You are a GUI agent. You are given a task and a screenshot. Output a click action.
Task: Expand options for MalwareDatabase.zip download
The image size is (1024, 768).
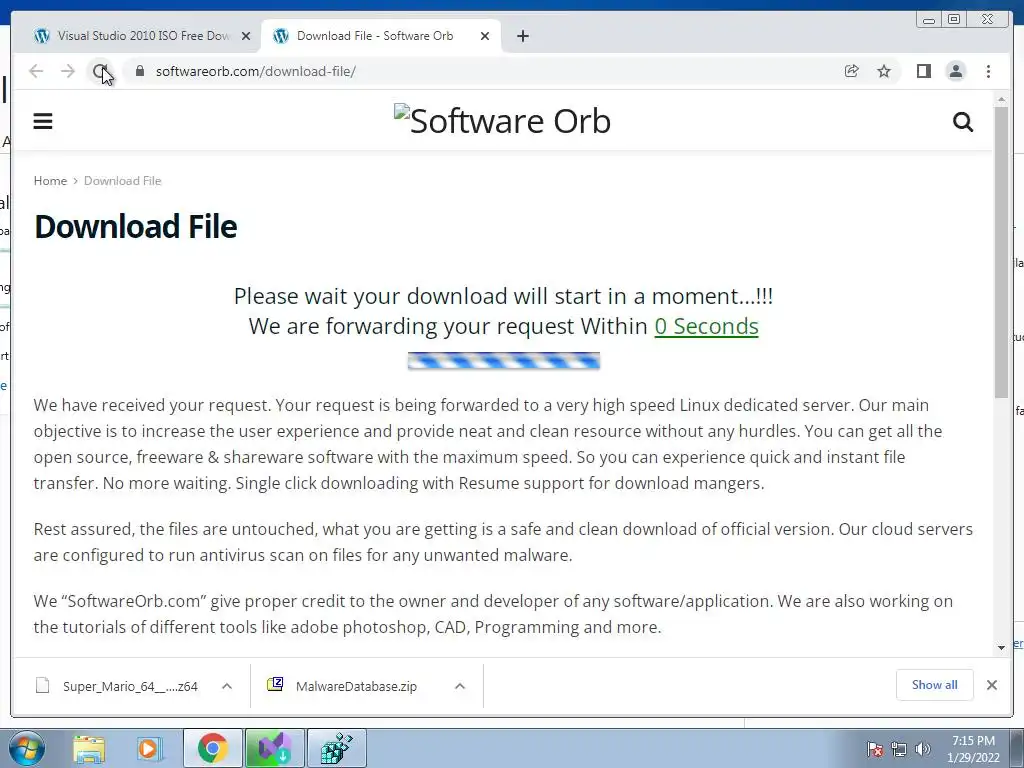point(460,686)
